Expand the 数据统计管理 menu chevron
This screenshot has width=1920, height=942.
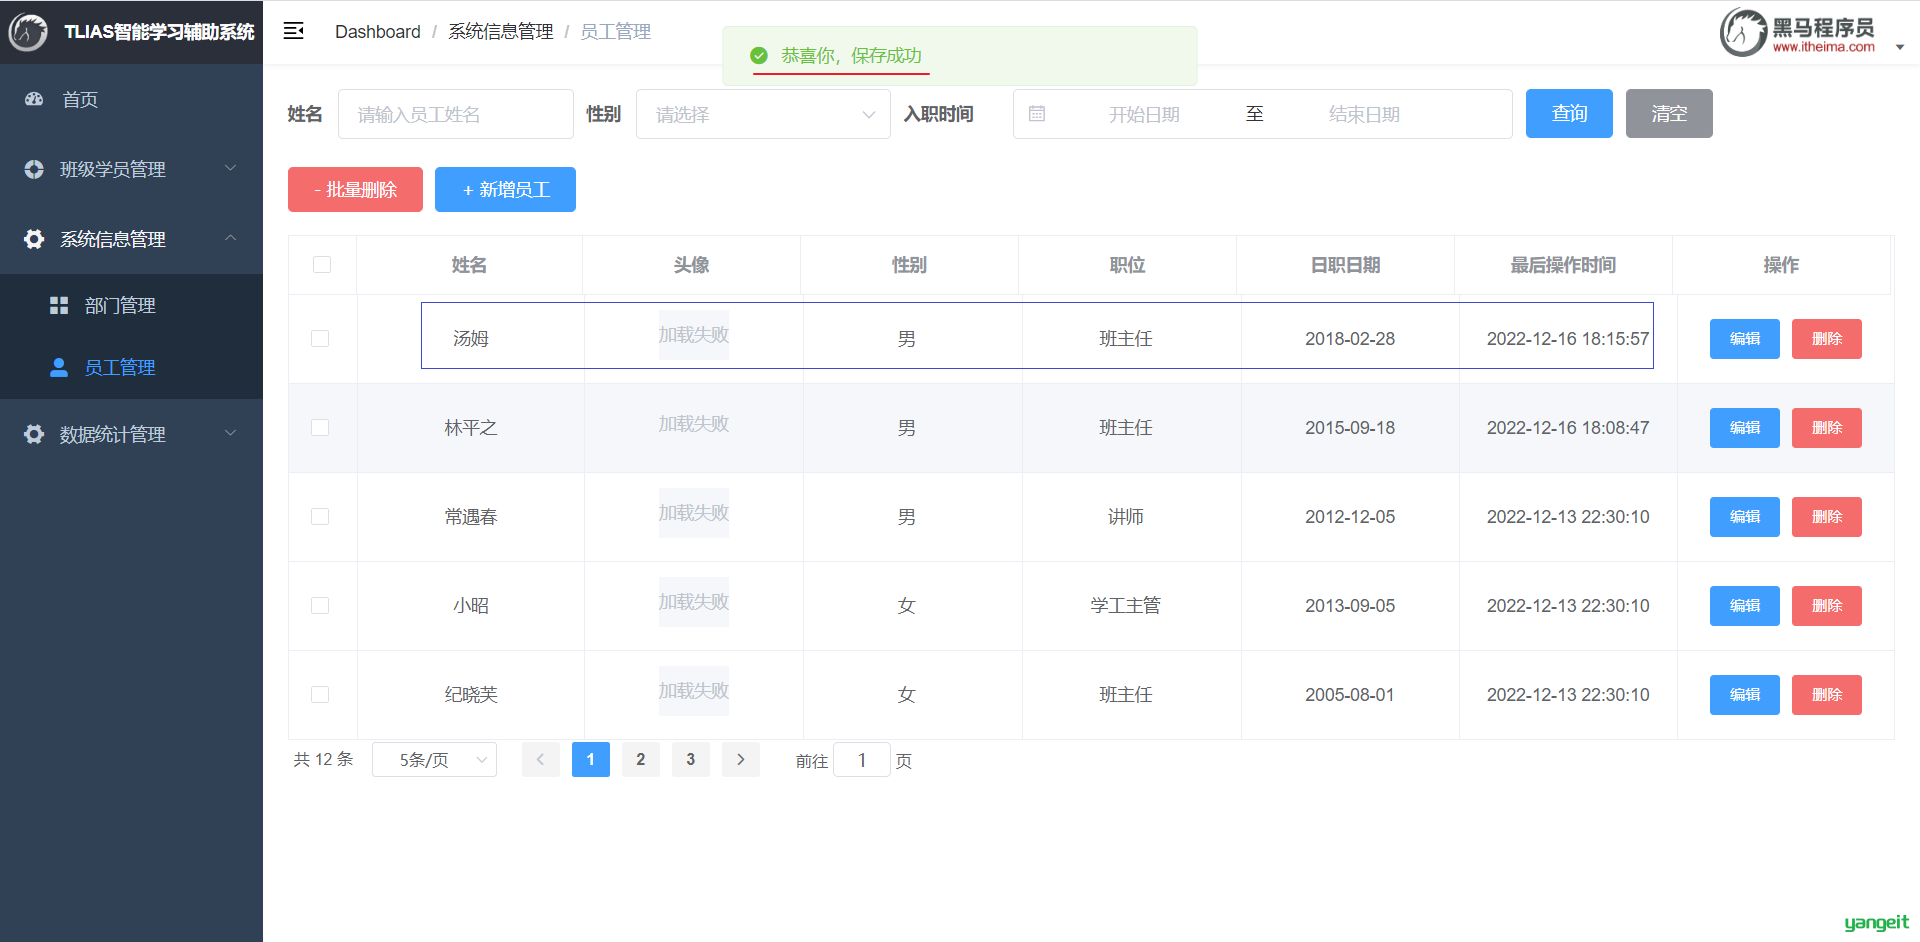click(x=231, y=433)
